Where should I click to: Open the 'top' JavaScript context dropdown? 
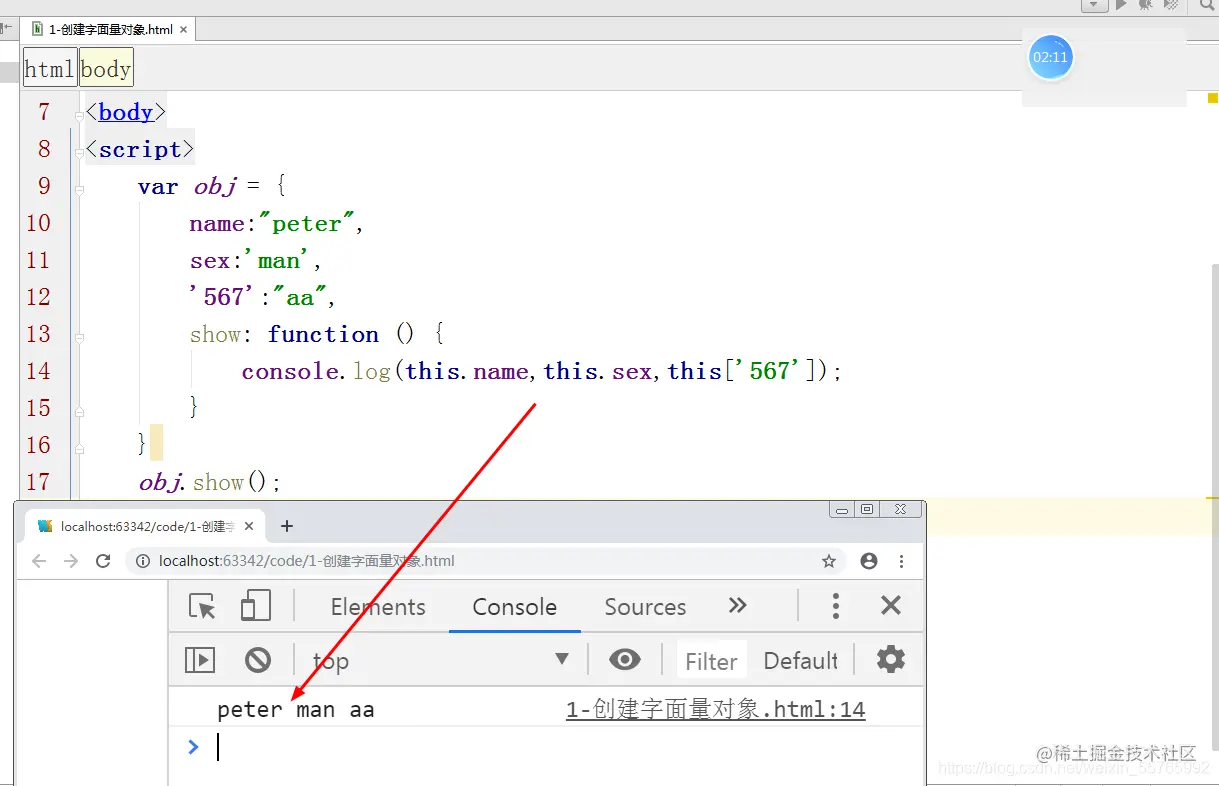pos(440,660)
